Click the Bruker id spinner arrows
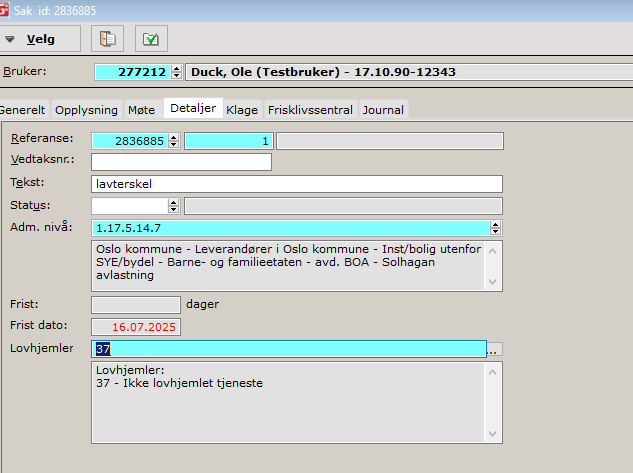Viewport: 633px width, 473px height. (x=176, y=72)
